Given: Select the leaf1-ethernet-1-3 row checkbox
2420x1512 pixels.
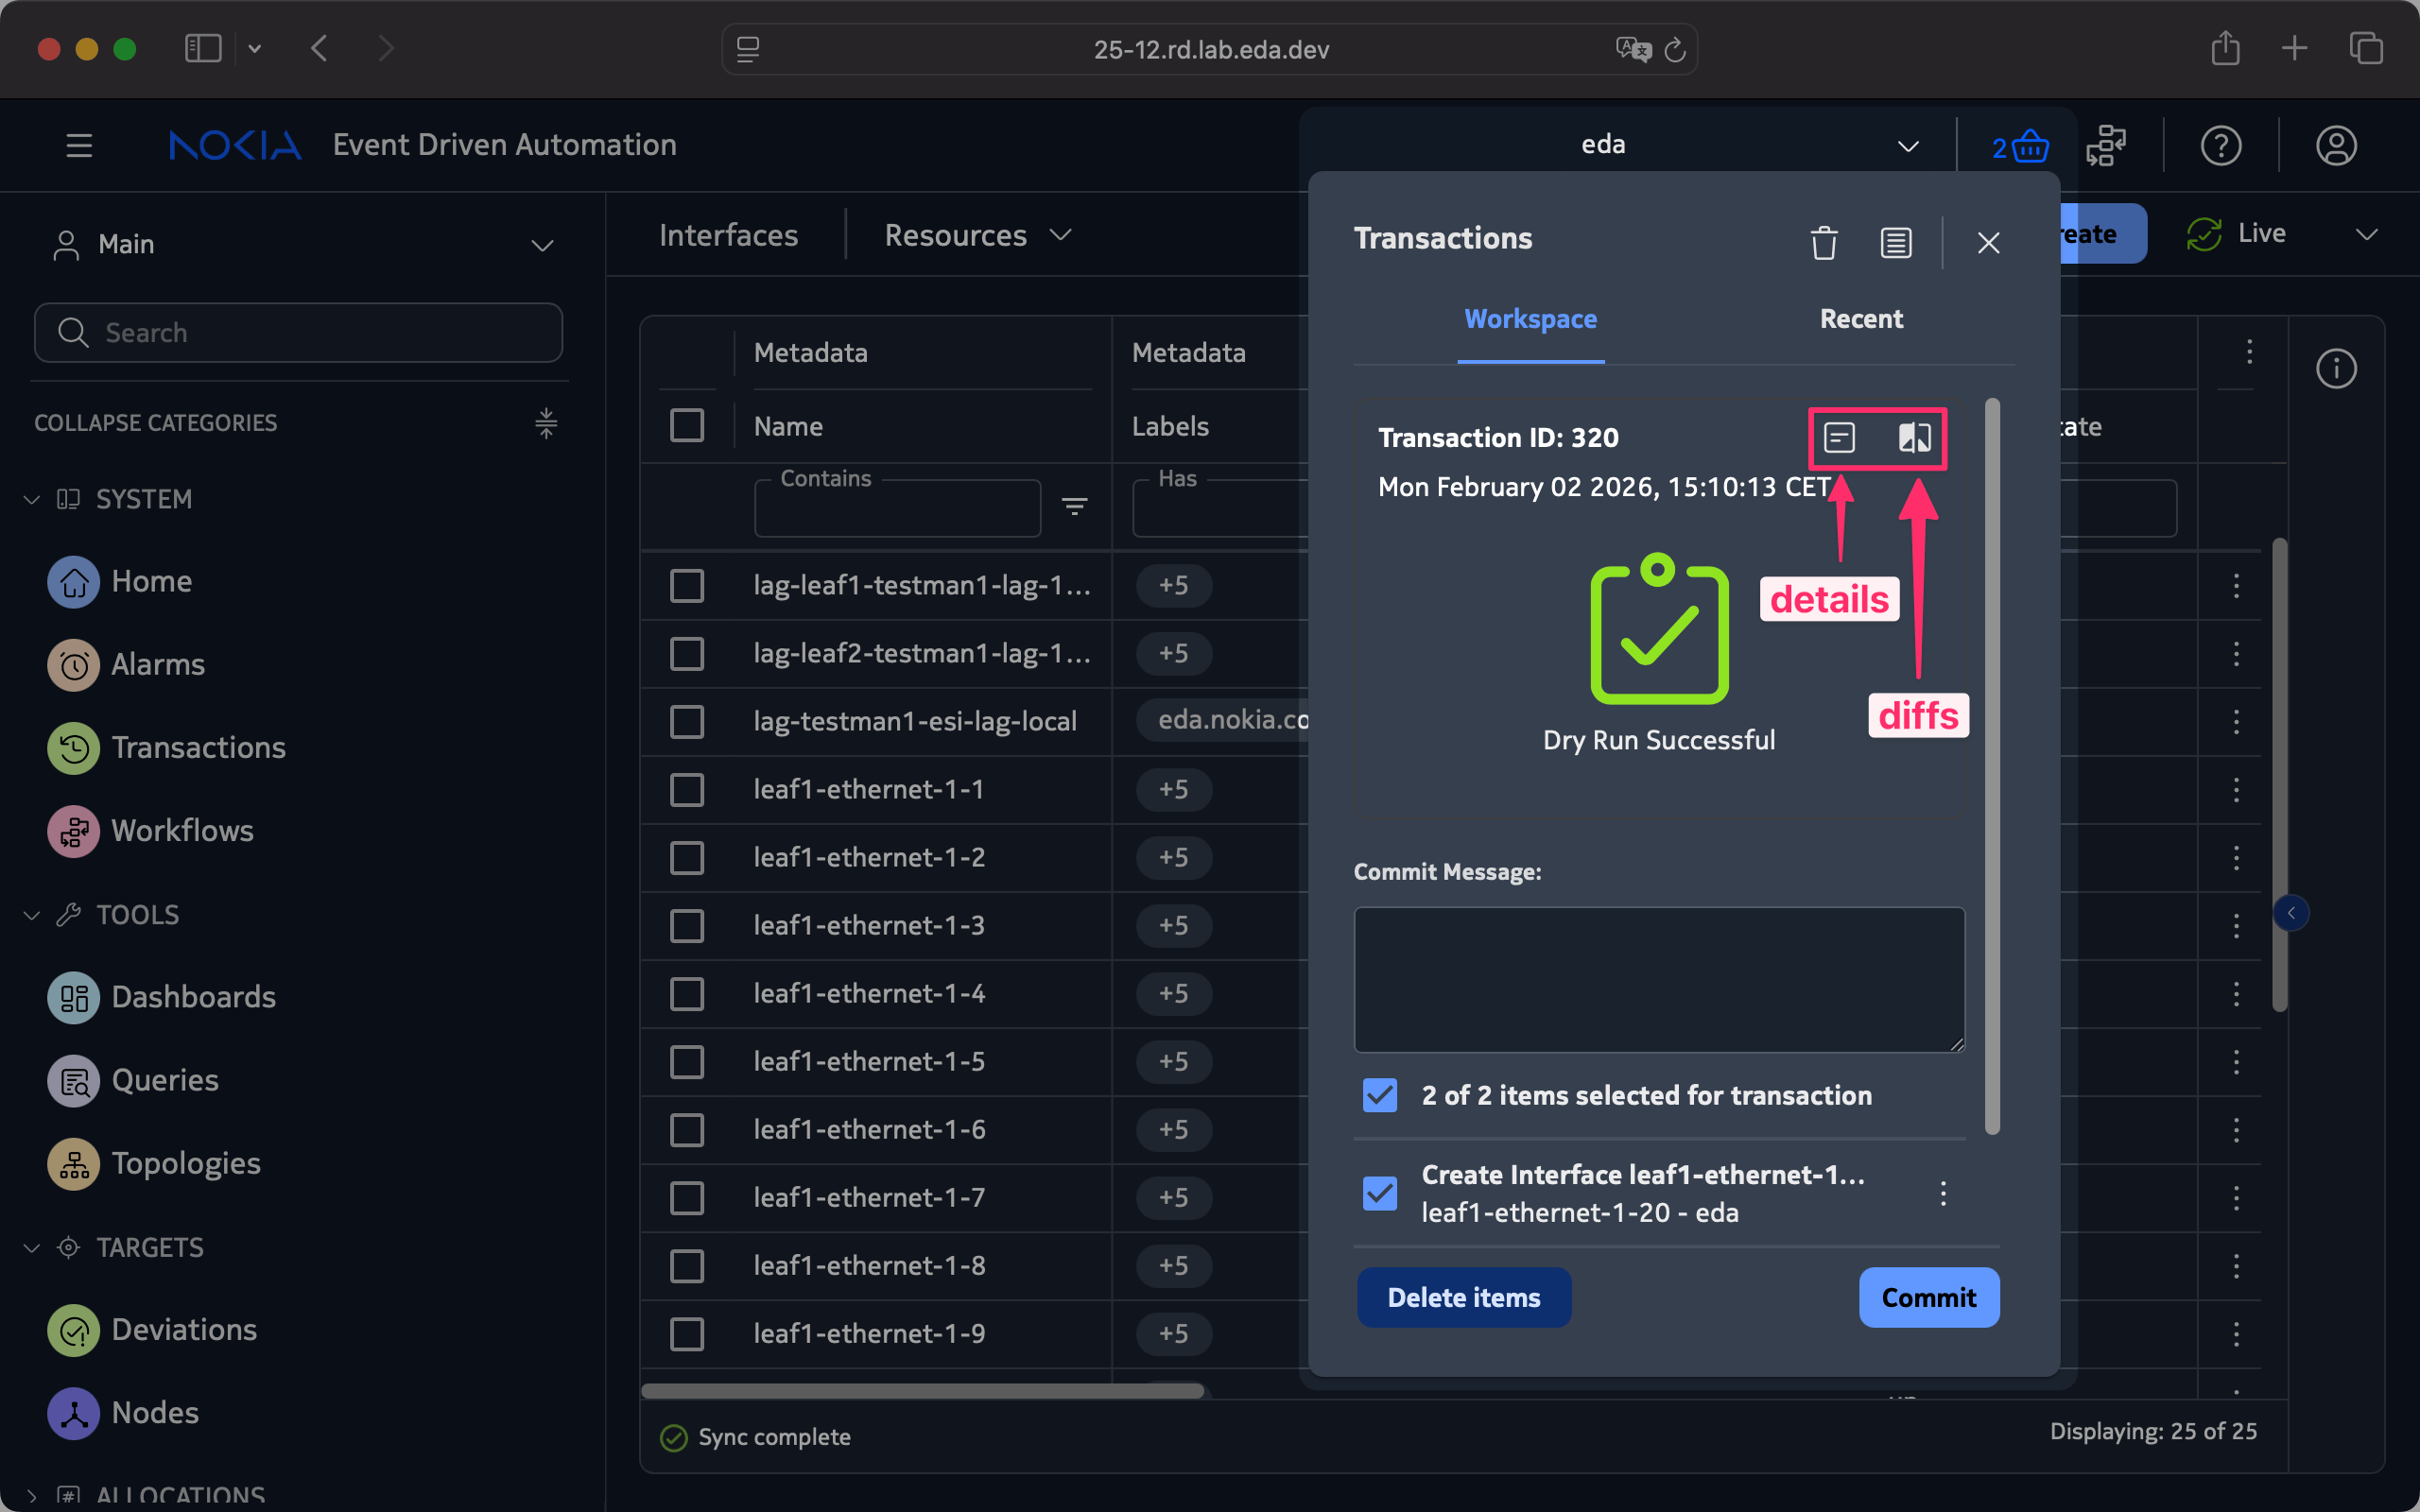Looking at the screenshot, I should pyautogui.click(x=687, y=925).
